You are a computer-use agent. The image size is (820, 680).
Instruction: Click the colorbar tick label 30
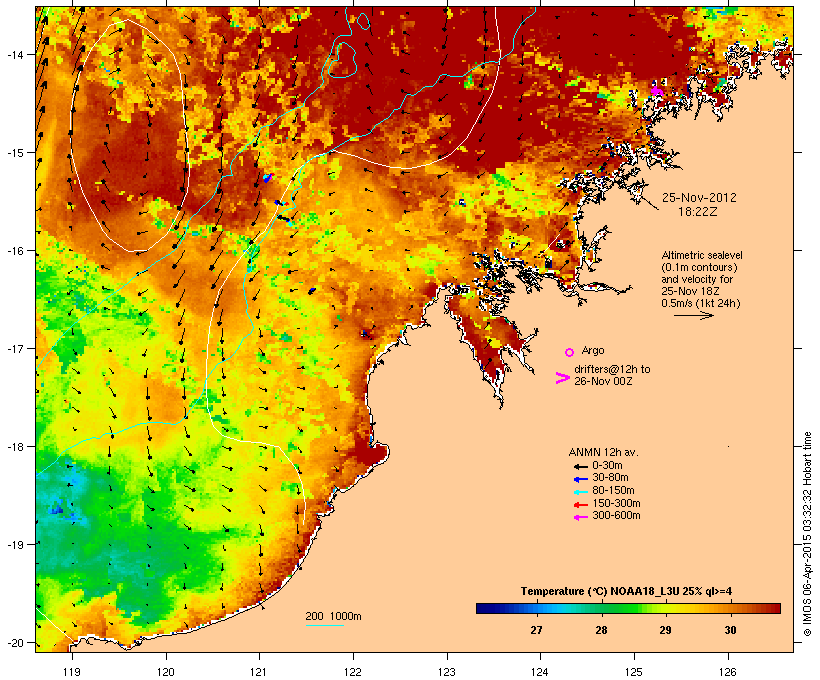point(730,630)
